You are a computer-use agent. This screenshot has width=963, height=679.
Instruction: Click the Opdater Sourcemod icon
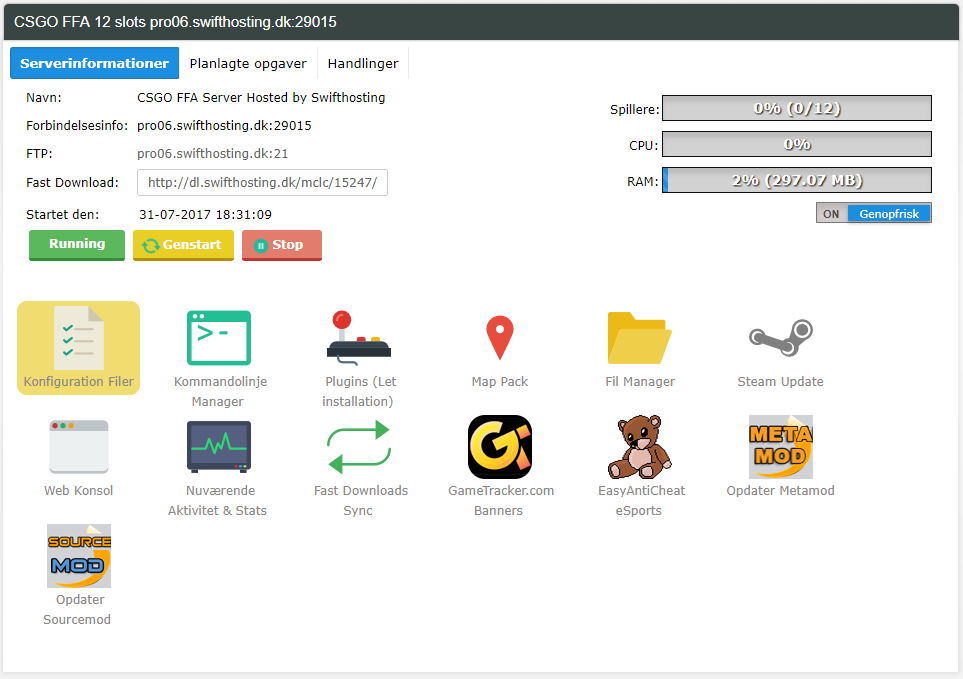79,556
